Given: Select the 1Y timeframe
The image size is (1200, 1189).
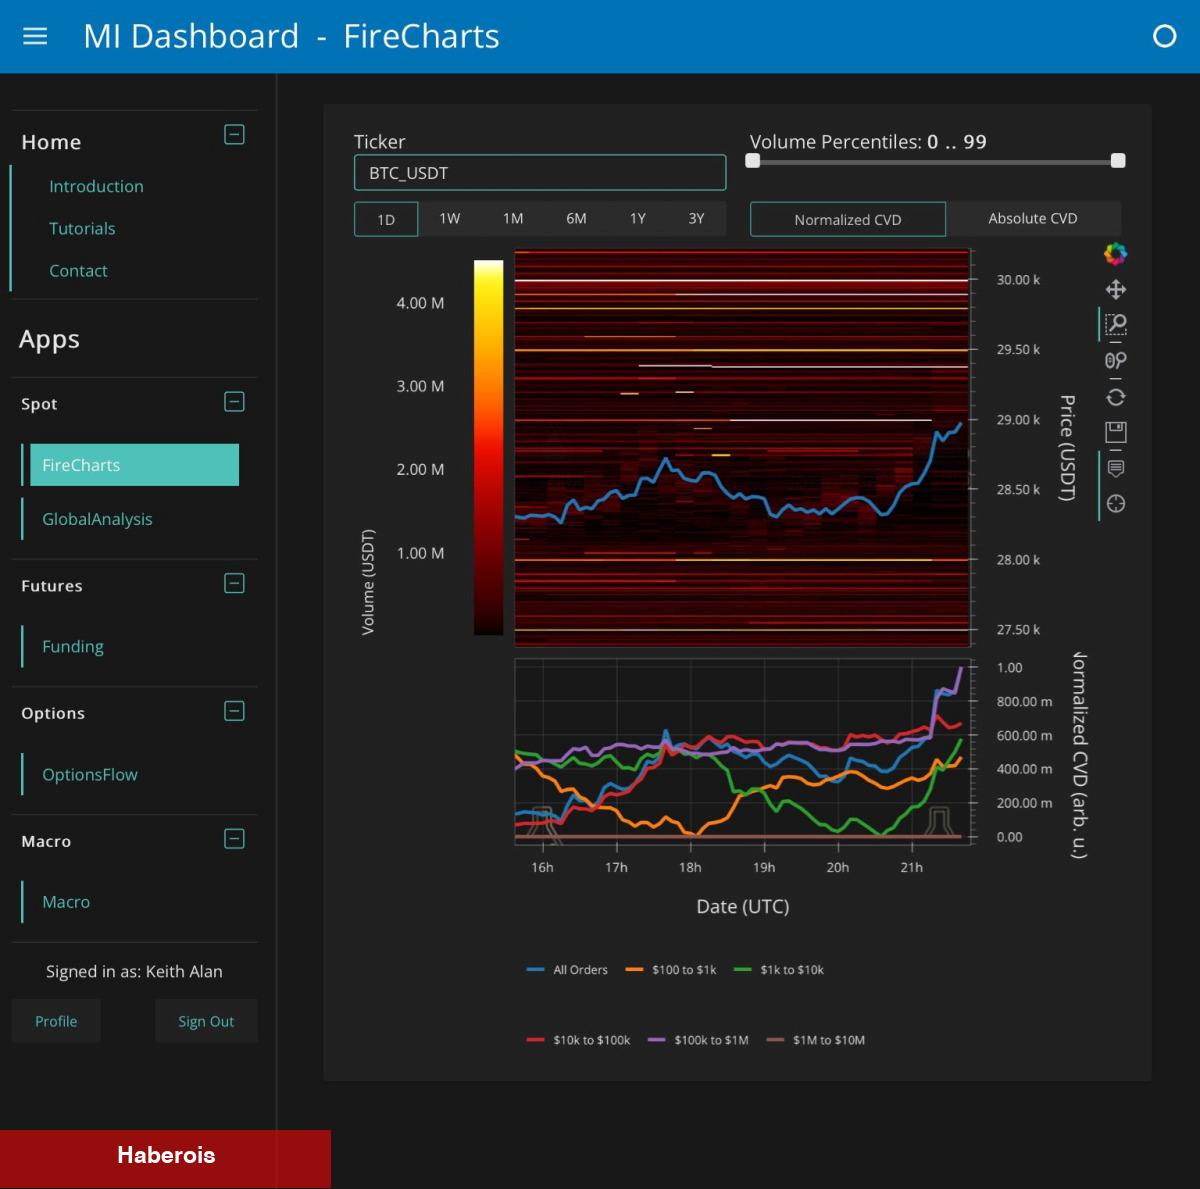Looking at the screenshot, I should (638, 218).
